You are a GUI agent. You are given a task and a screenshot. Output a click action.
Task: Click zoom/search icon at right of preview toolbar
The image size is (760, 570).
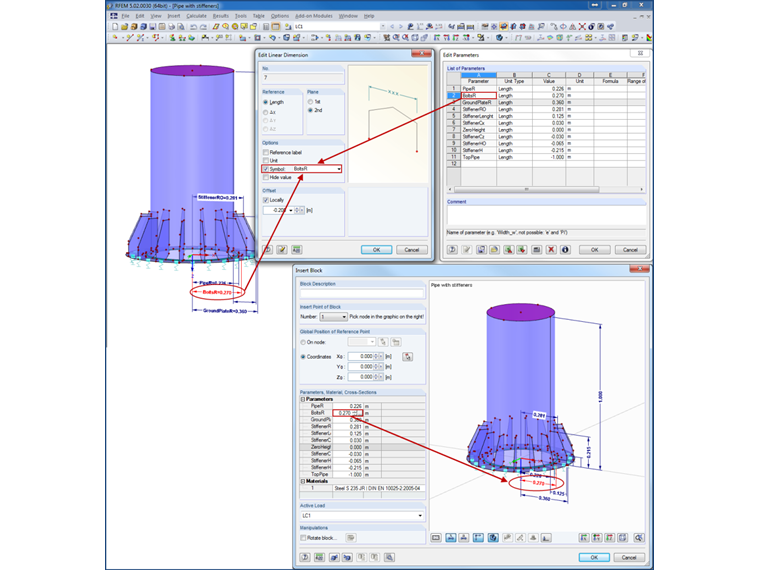click(639, 538)
